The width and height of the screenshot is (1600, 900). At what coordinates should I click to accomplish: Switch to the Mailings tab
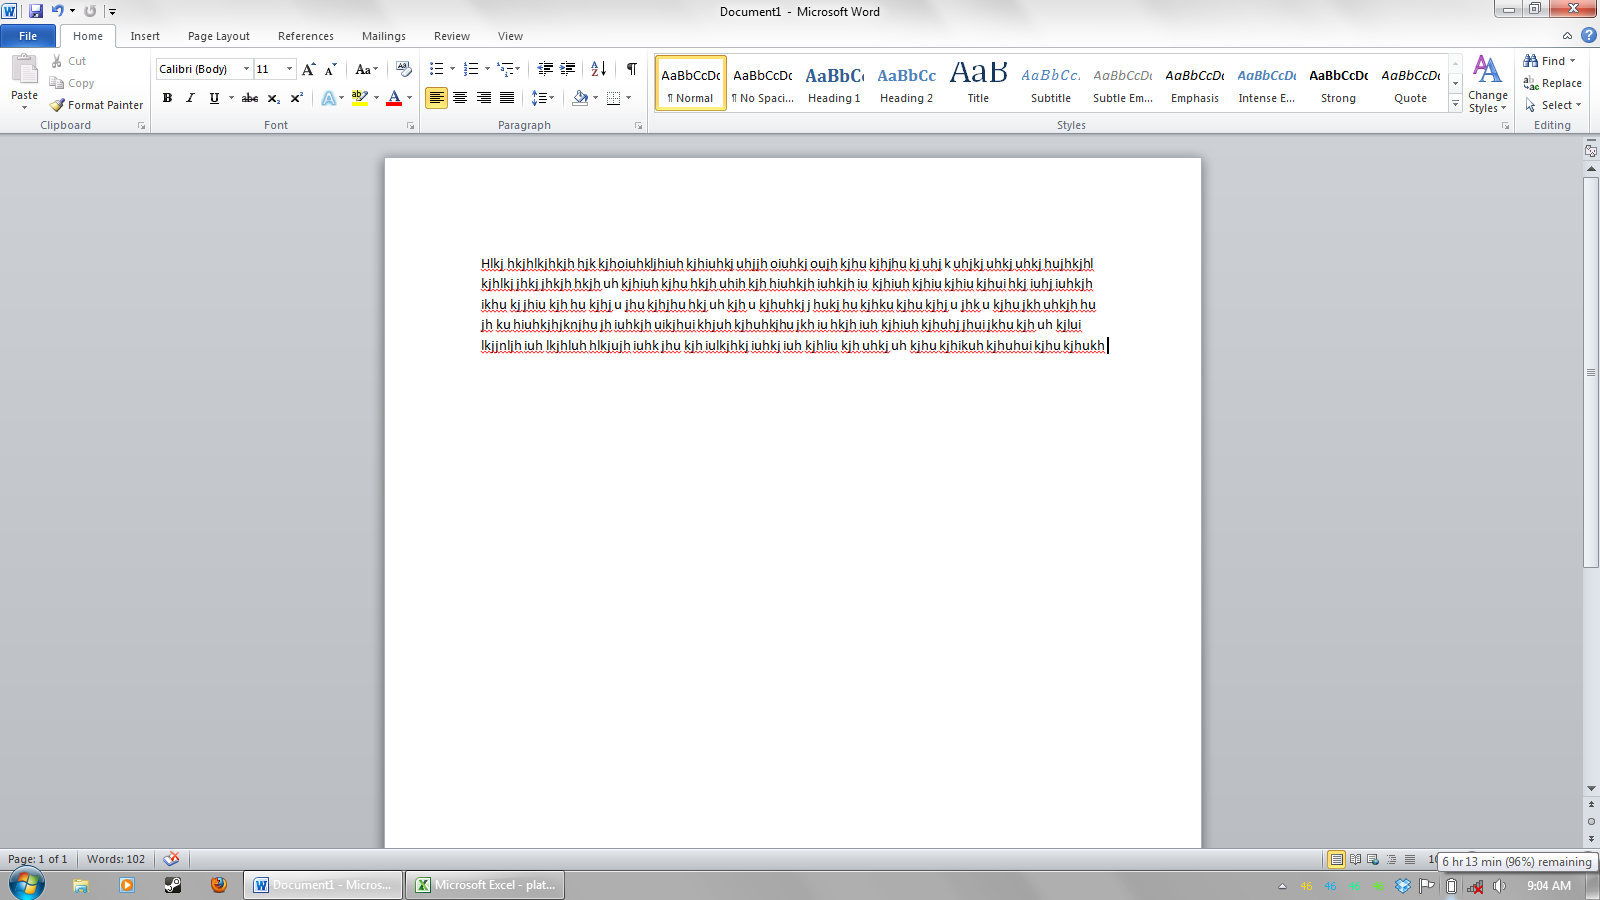pyautogui.click(x=384, y=36)
